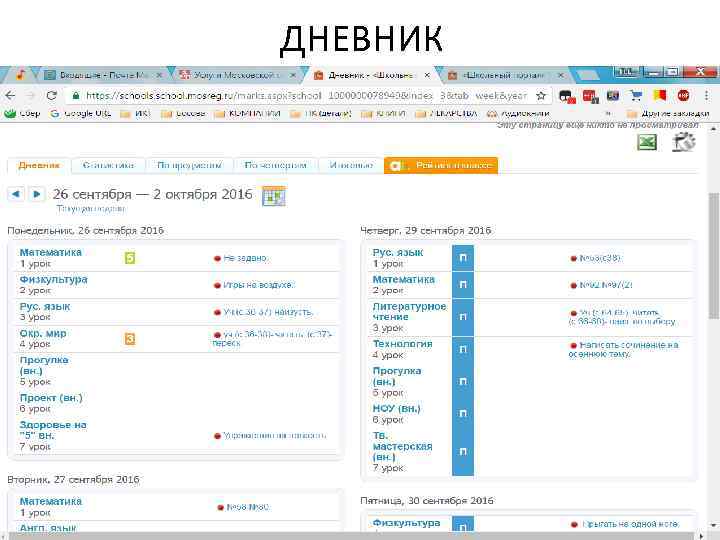Open homework Написать сочинение на осеннюю тему
Screen dimensions: 720x540
point(624,350)
